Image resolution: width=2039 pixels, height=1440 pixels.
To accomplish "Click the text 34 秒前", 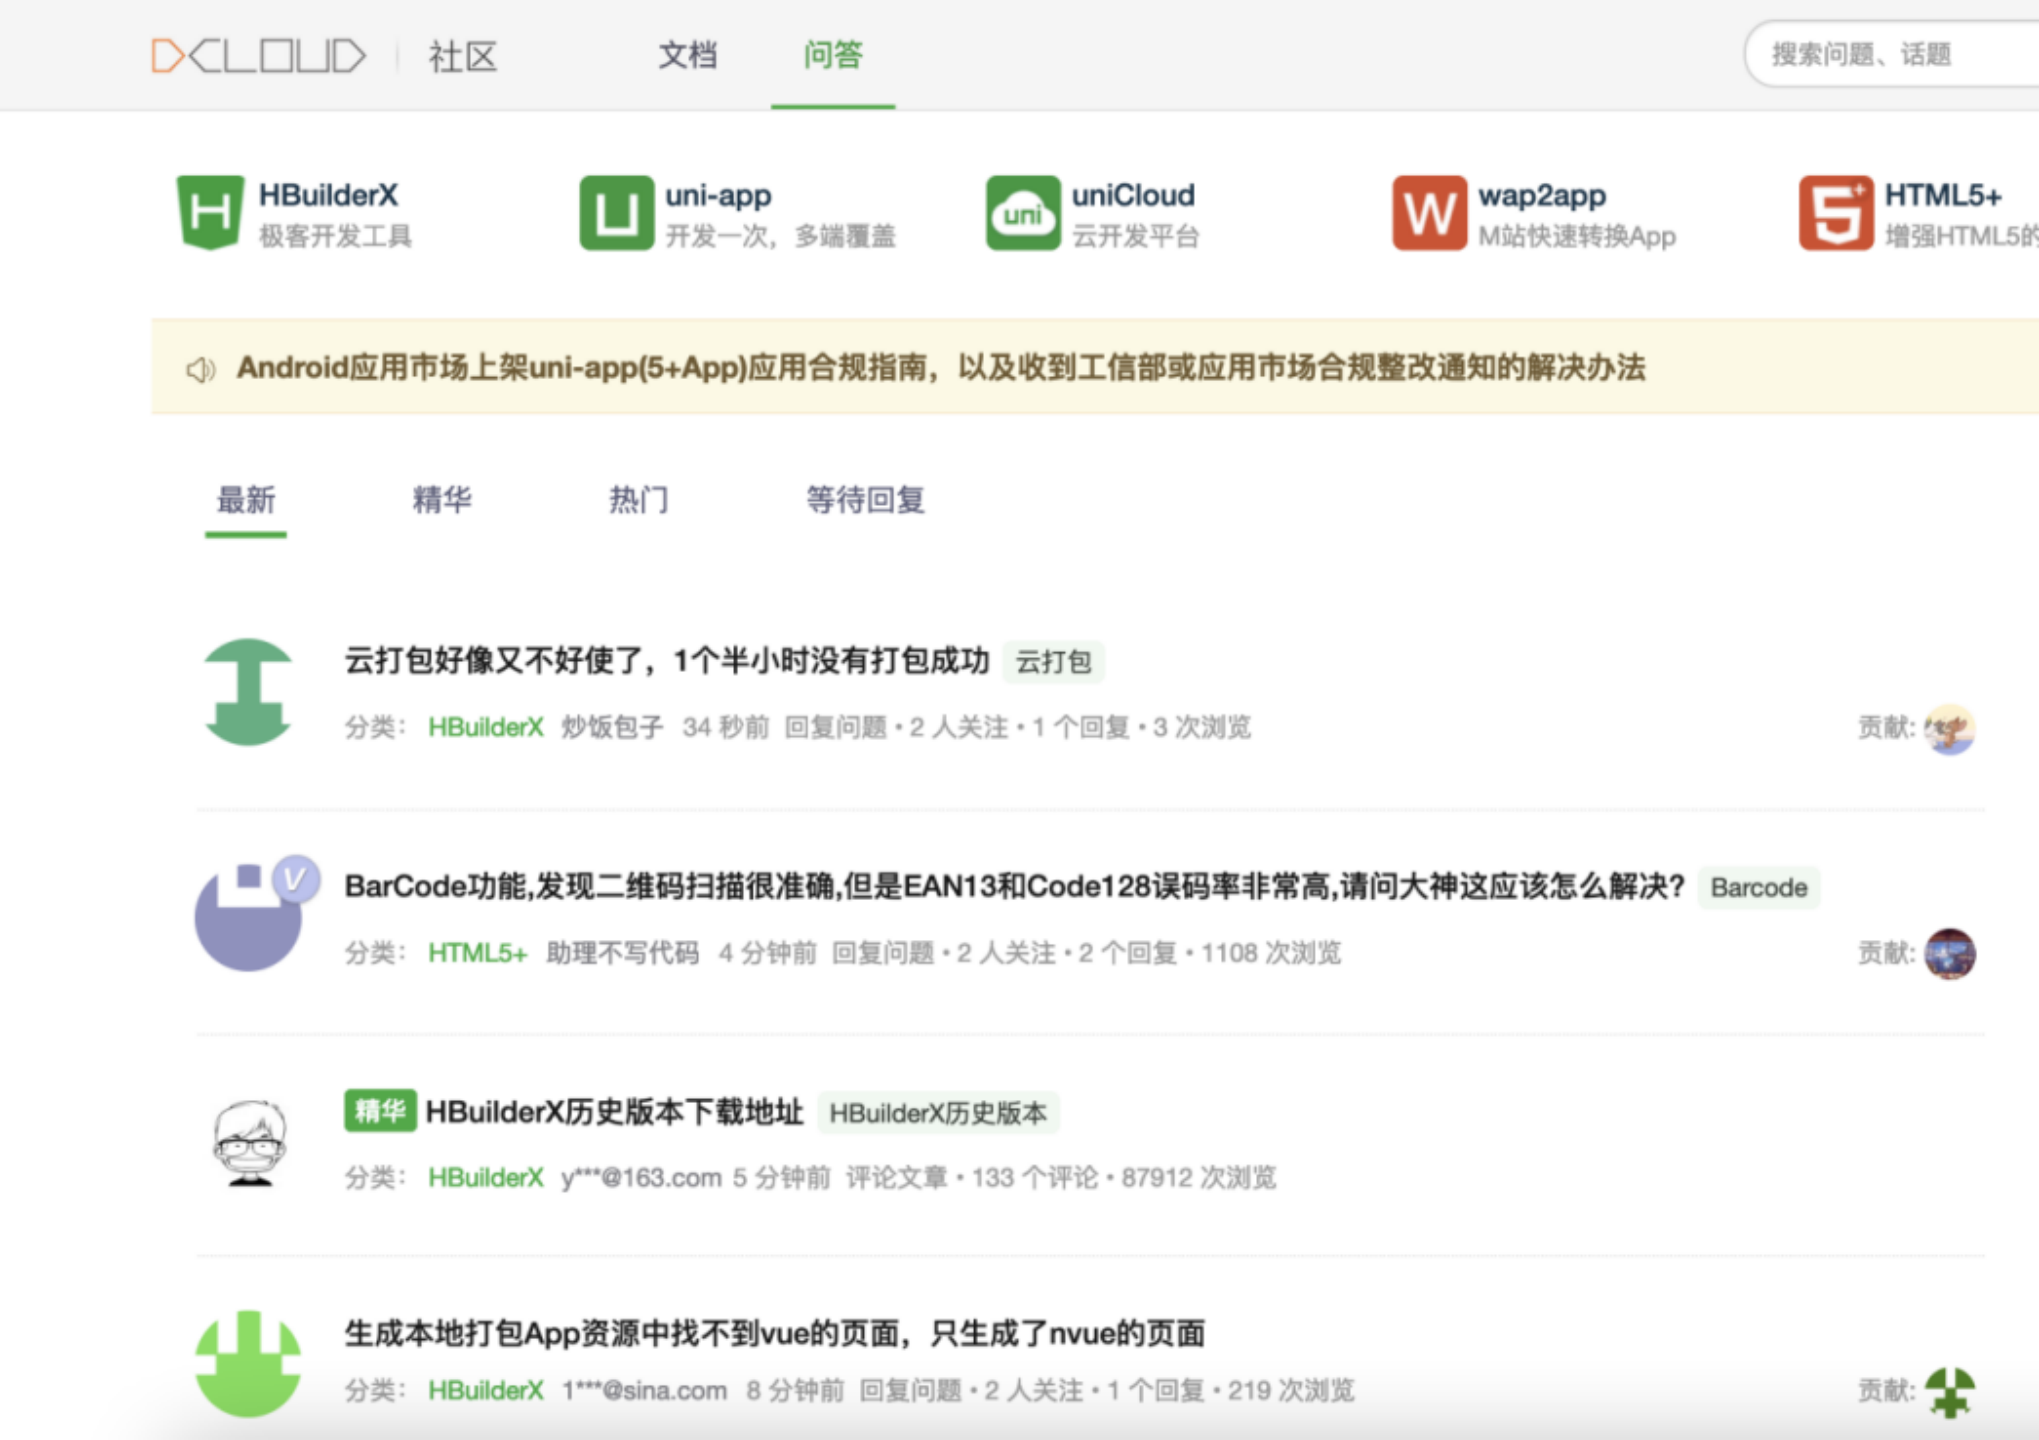I will [725, 727].
